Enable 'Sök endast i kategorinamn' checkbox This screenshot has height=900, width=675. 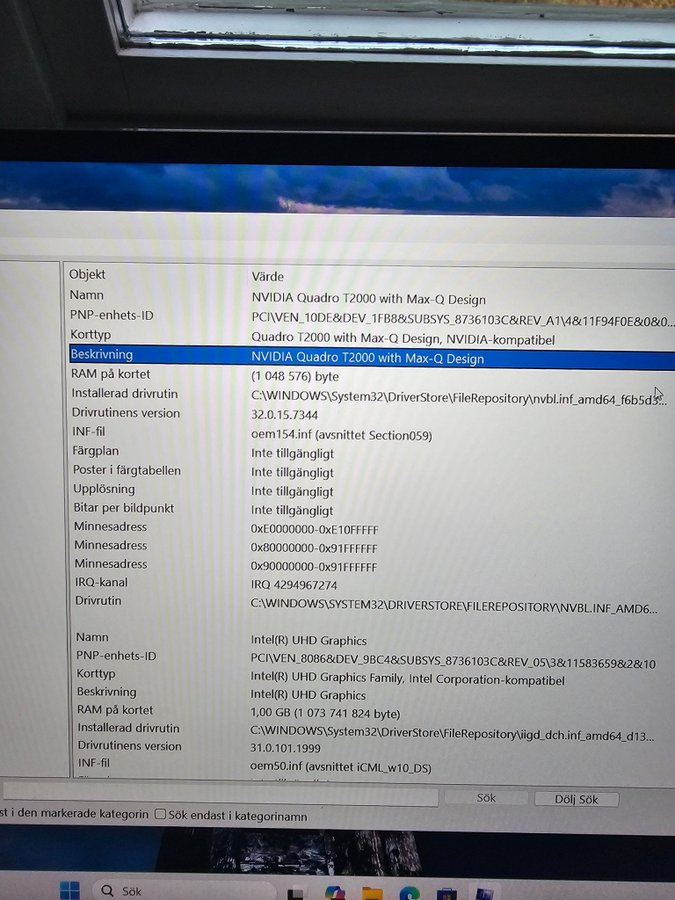(x=160, y=815)
